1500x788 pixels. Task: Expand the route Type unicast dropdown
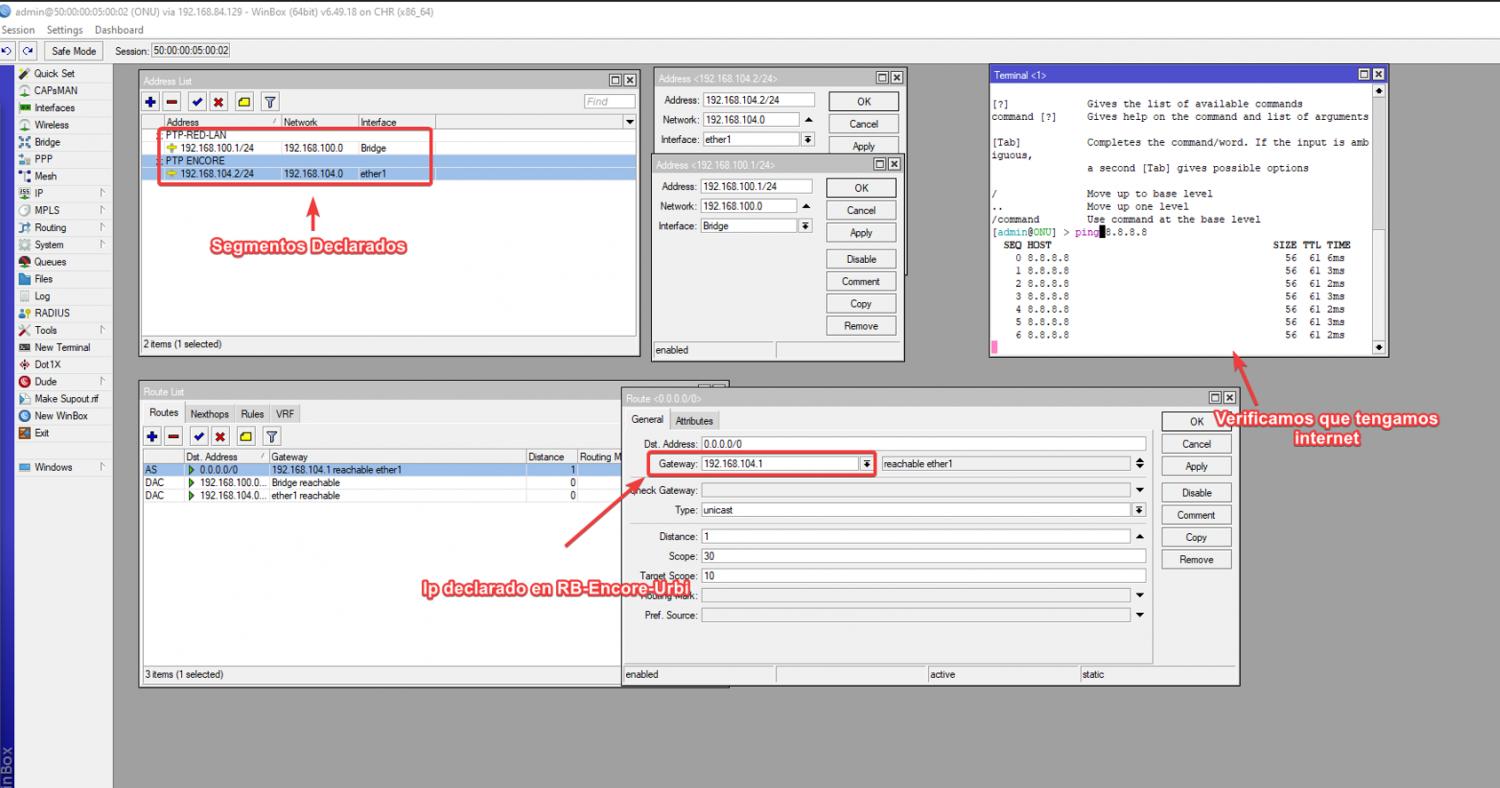(x=1139, y=510)
